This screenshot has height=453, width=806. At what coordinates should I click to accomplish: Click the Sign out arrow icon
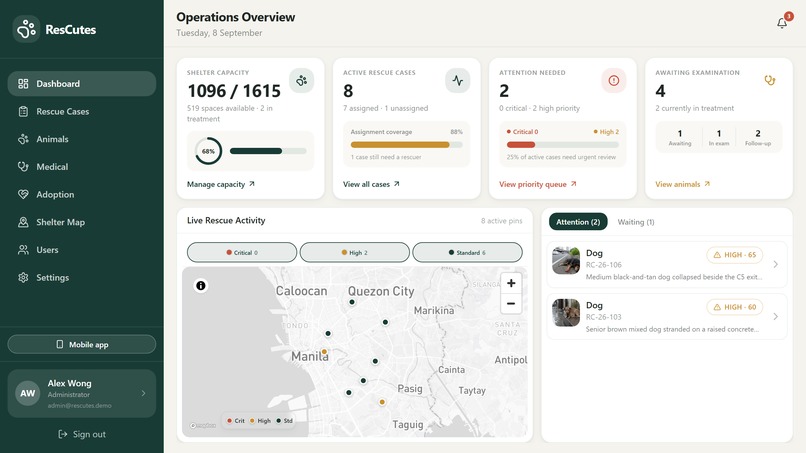pyautogui.click(x=62, y=434)
